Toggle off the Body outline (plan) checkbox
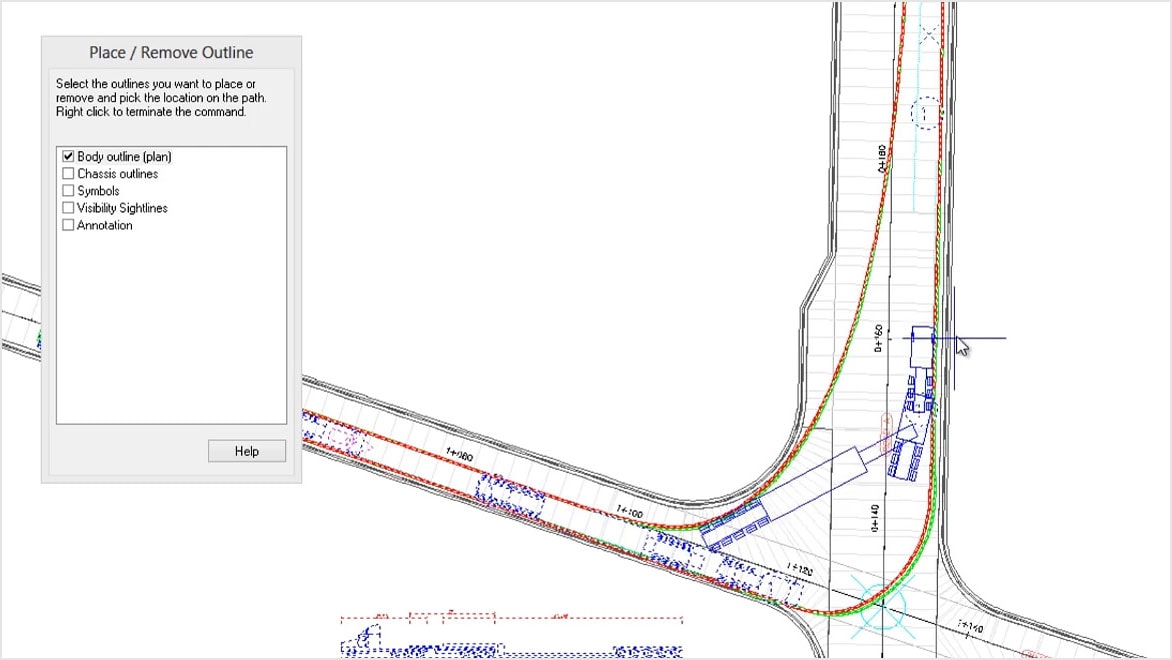1172x660 pixels. 68,156
